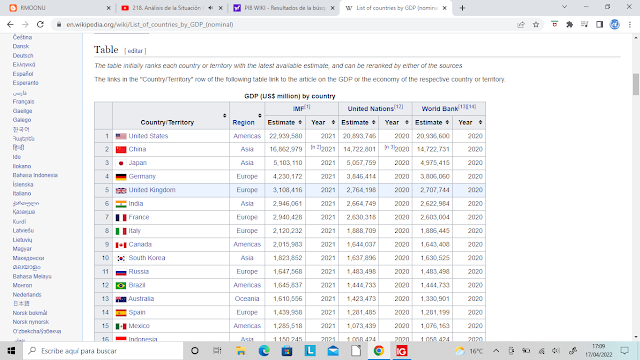Bookmark this page with the star icon

tap(536, 24)
